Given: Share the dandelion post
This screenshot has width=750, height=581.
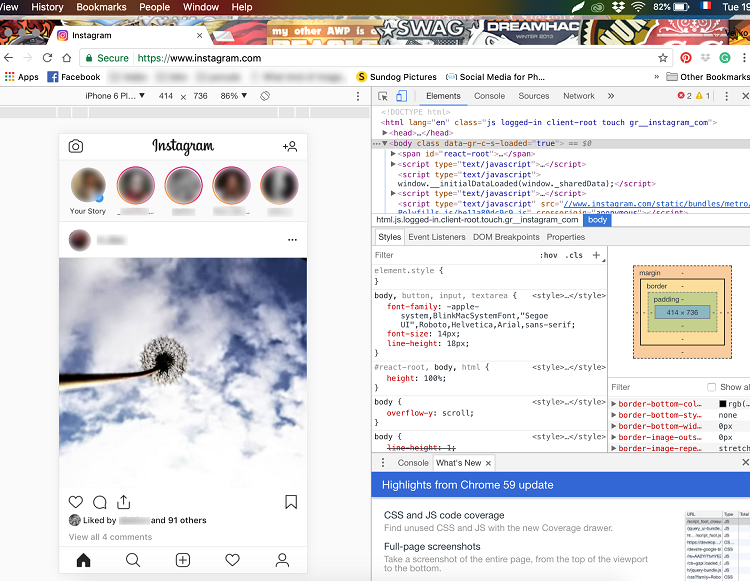Looking at the screenshot, I should pos(123,502).
